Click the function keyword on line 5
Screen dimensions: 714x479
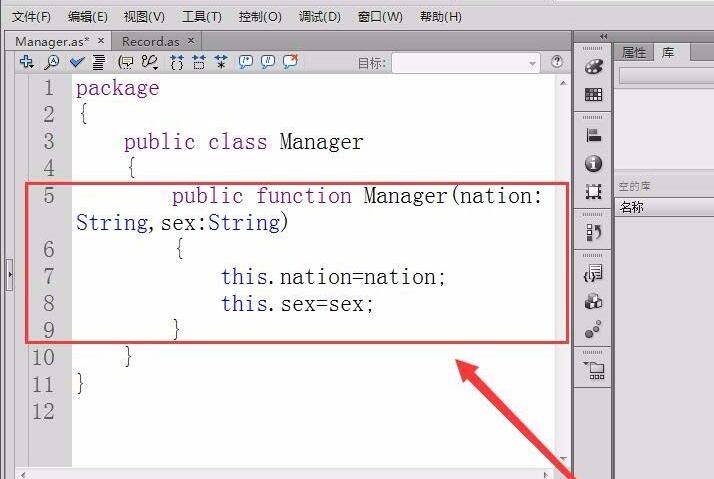coord(304,196)
